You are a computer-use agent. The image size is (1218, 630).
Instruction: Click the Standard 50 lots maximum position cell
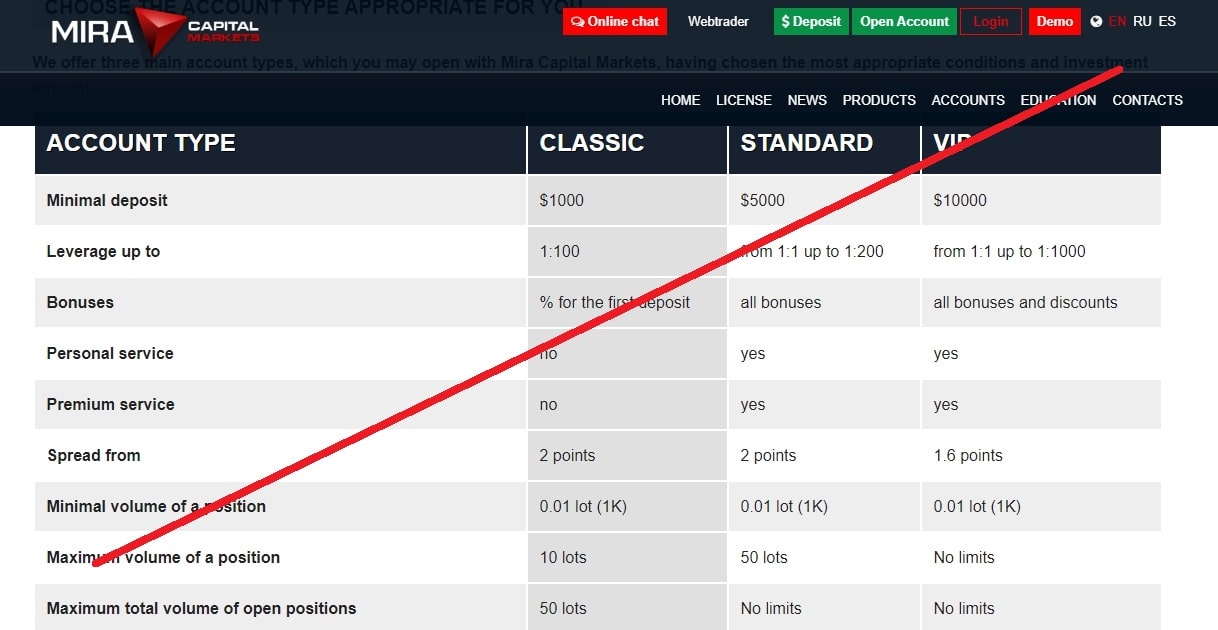pos(824,557)
